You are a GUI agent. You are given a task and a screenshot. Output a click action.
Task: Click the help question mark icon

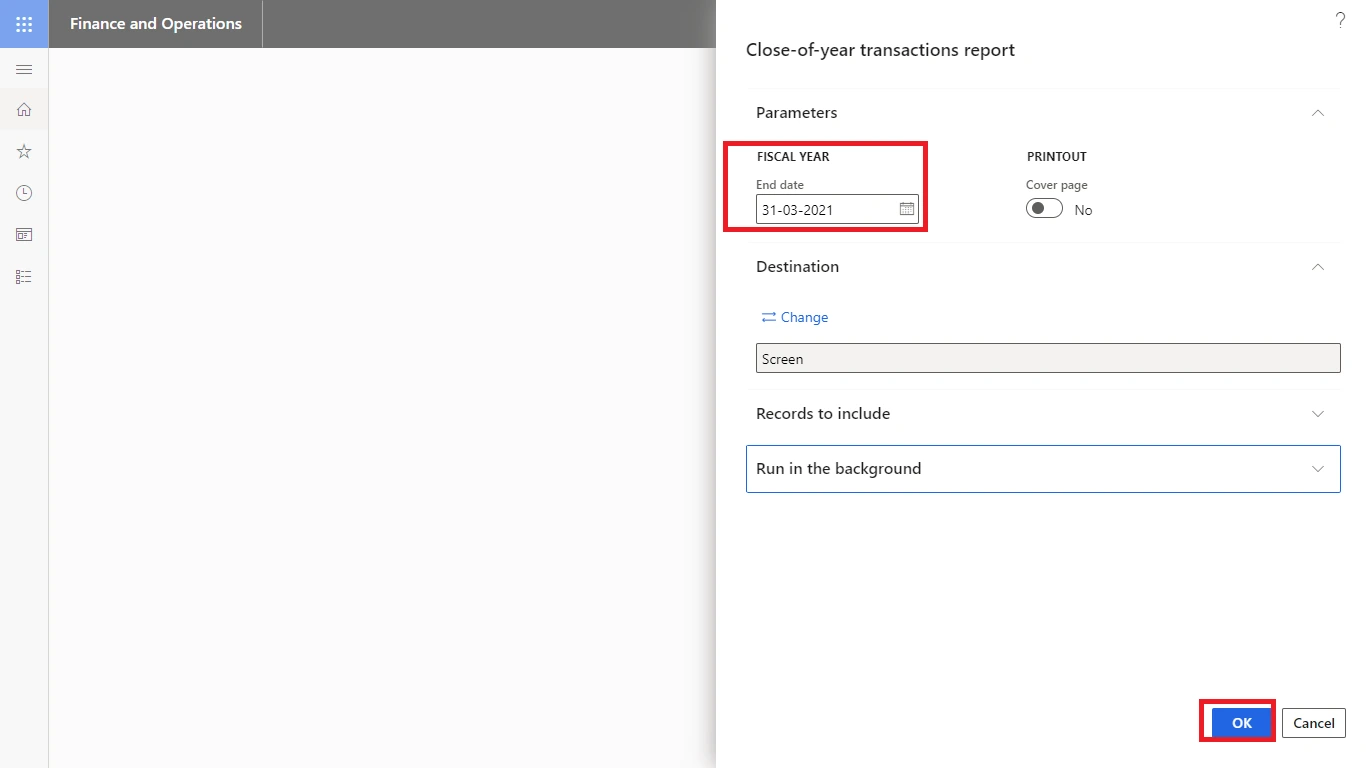1340,20
